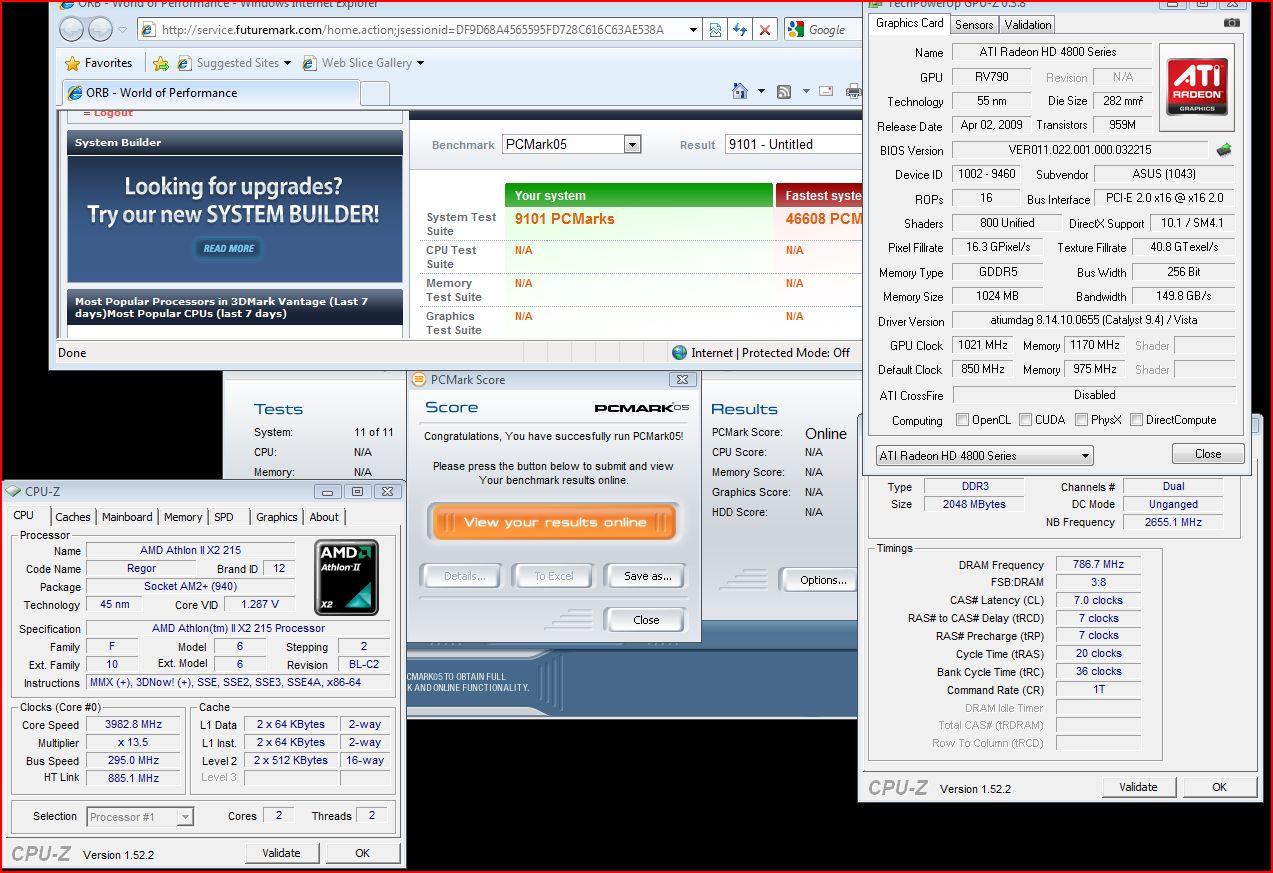The image size is (1273, 873).
Task: Open the dropdown arrow next to Home icon
Action: pos(761,92)
